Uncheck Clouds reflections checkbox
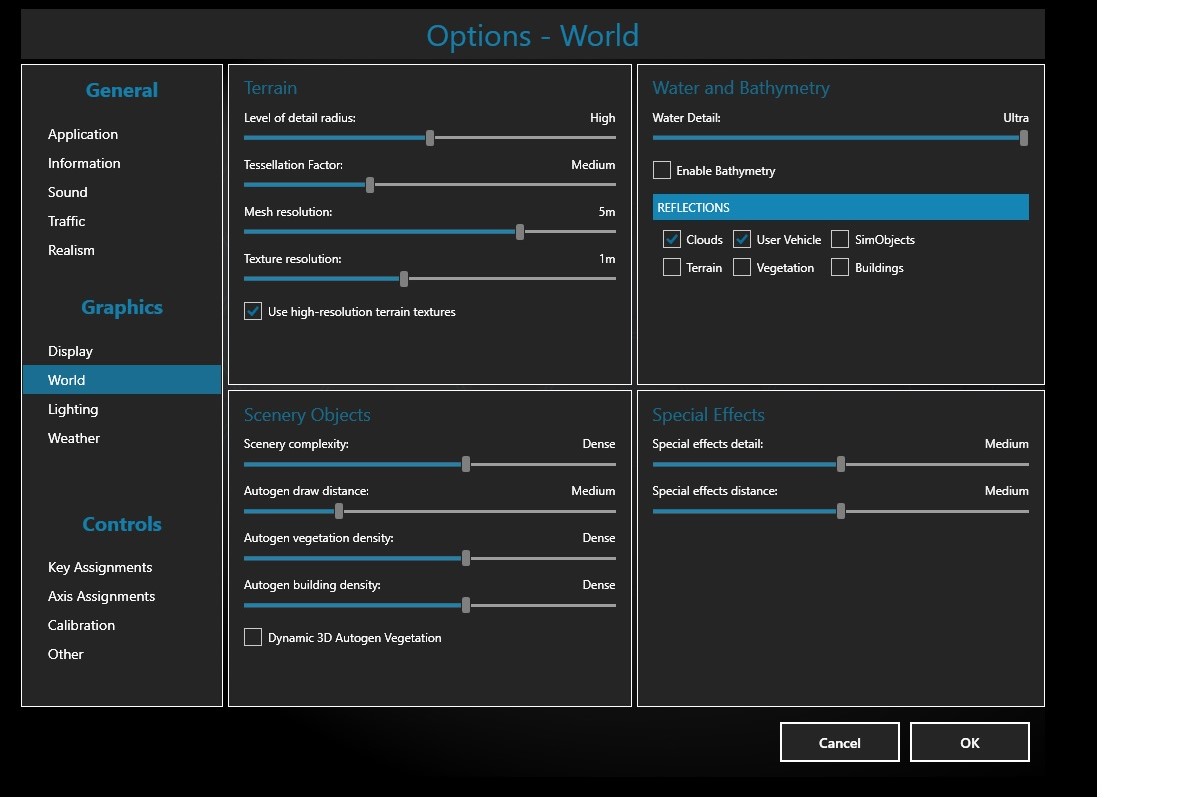Viewport: 1196px width, 798px height. click(672, 240)
